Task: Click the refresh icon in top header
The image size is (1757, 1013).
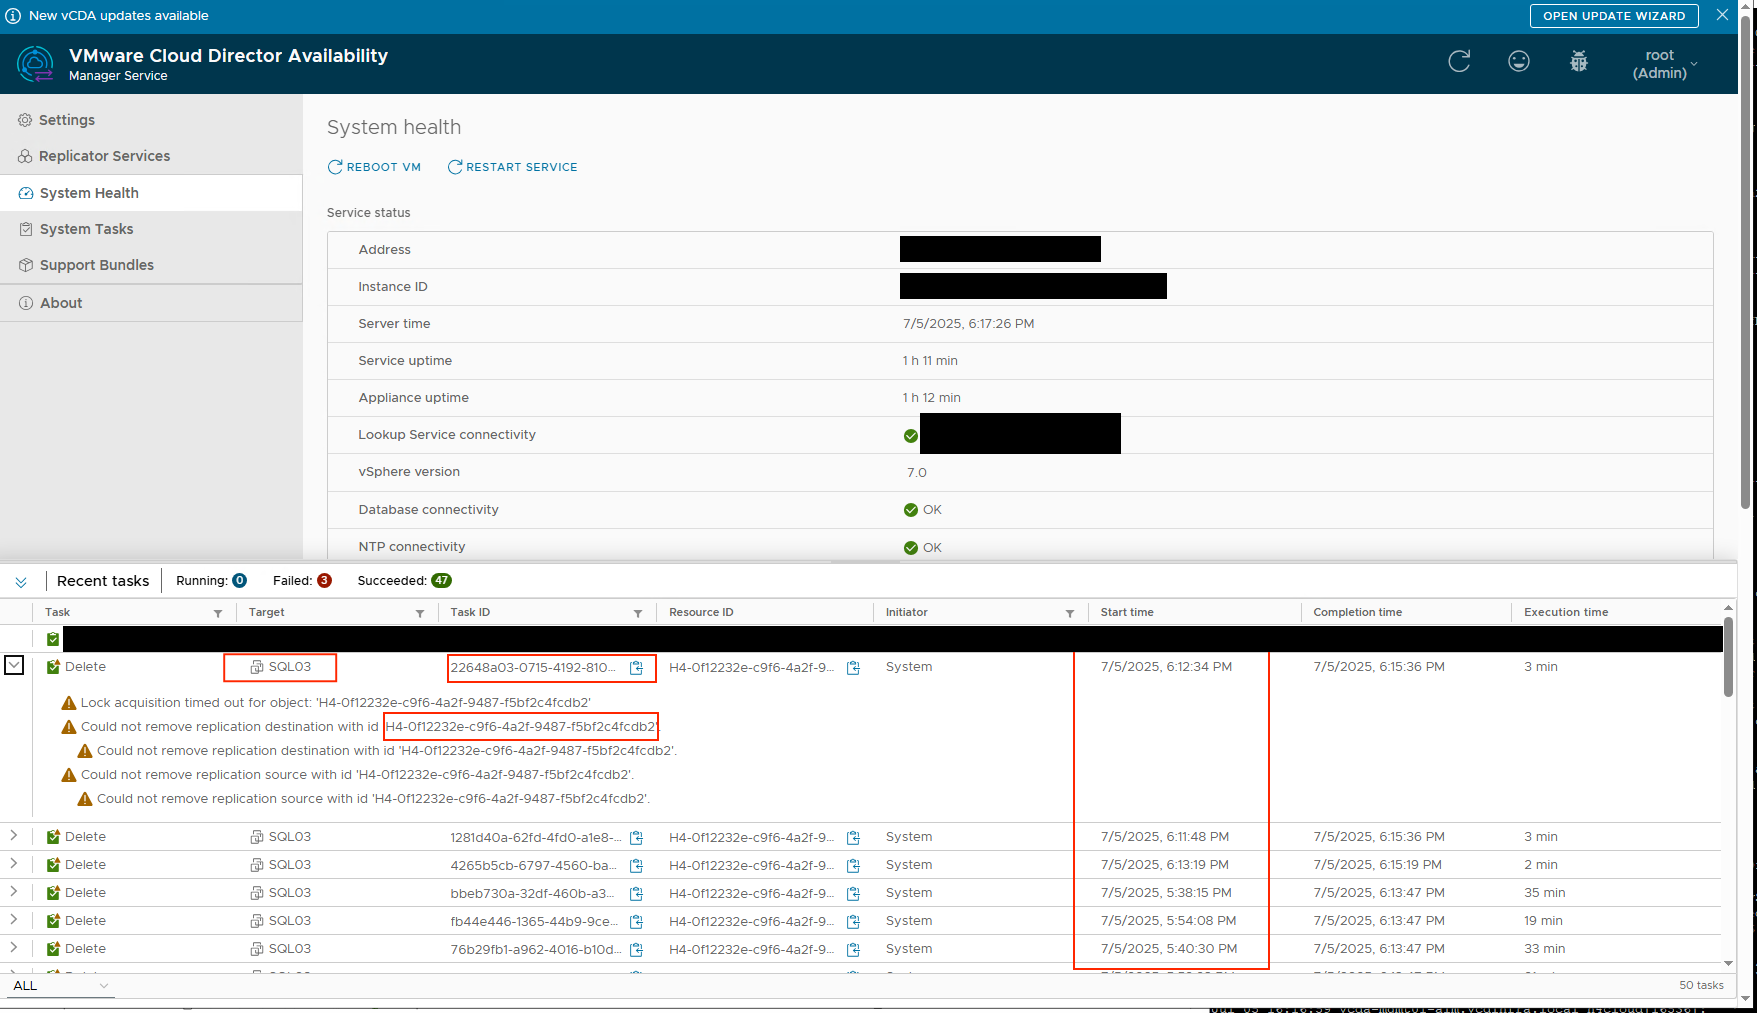Action: point(1459,62)
